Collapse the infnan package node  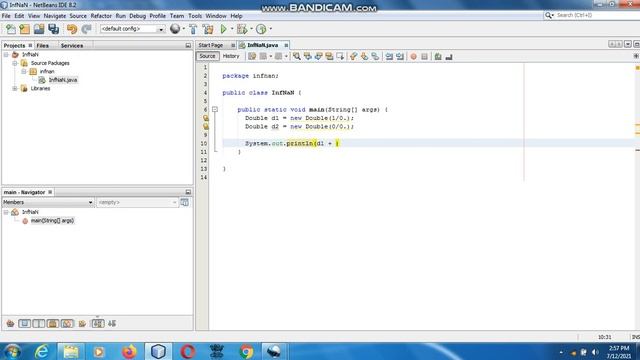[x=24, y=71]
